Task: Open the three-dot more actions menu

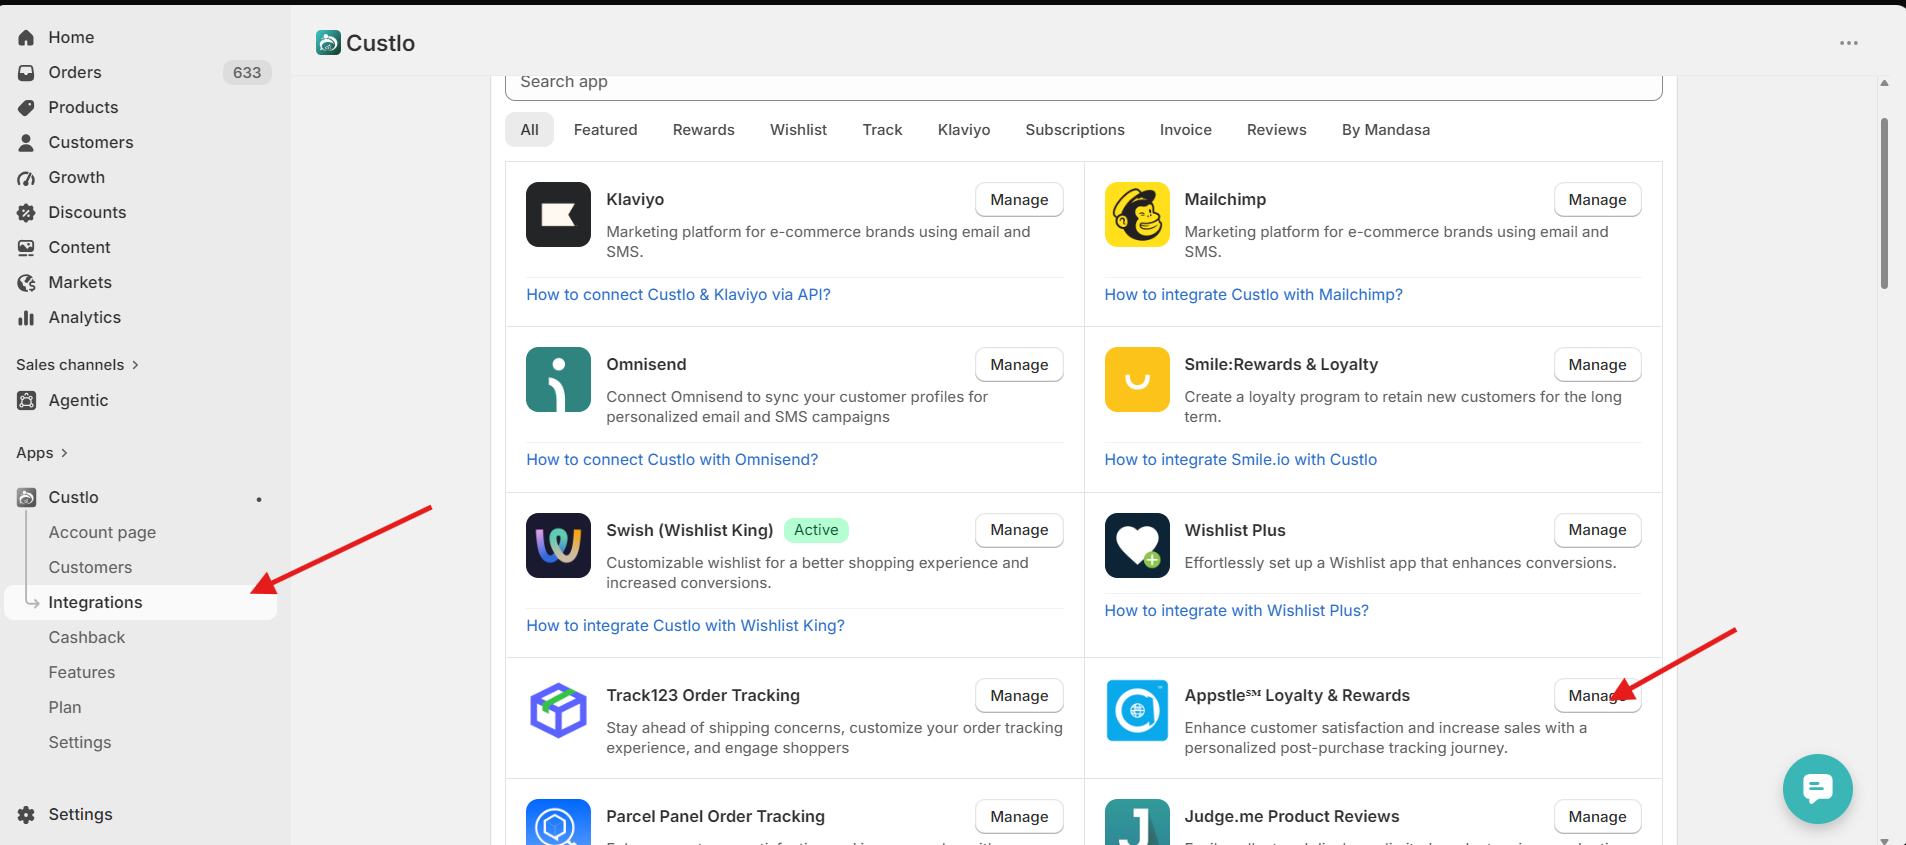Action: (1849, 43)
